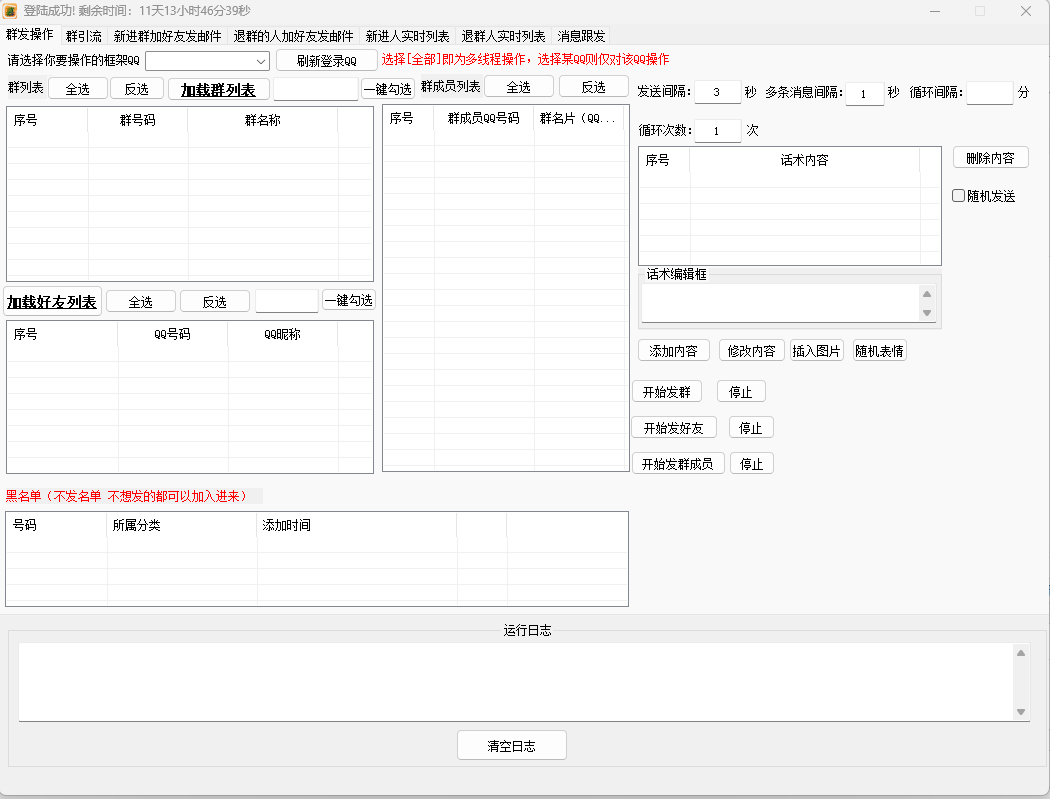Click 一键勾选 beside the group search box
Image resolution: width=1050 pixels, height=799 pixels.
pos(388,88)
